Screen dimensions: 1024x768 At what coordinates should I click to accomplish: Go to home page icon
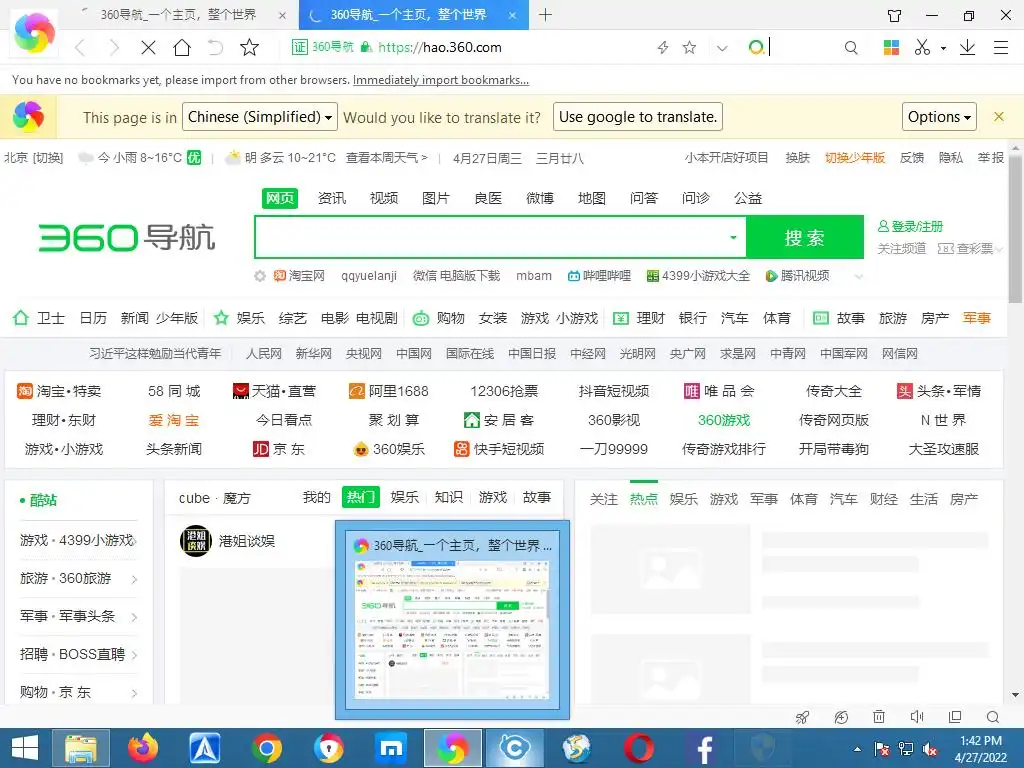tap(182, 47)
